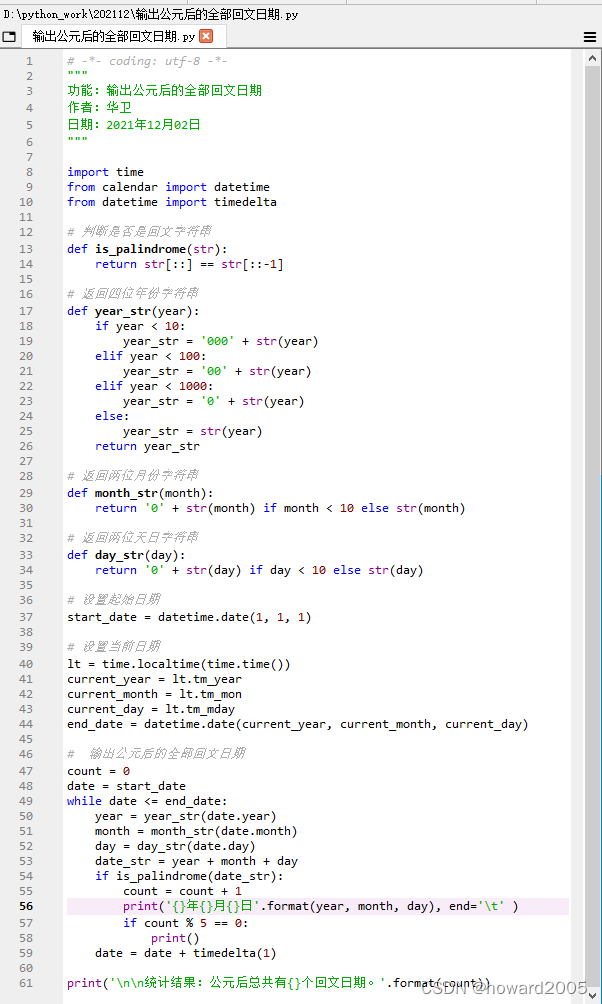This screenshot has height=1004, width=602.
Task: Click the '功能：输出公元后的全部回文日期' docstring line
Action: (165, 91)
